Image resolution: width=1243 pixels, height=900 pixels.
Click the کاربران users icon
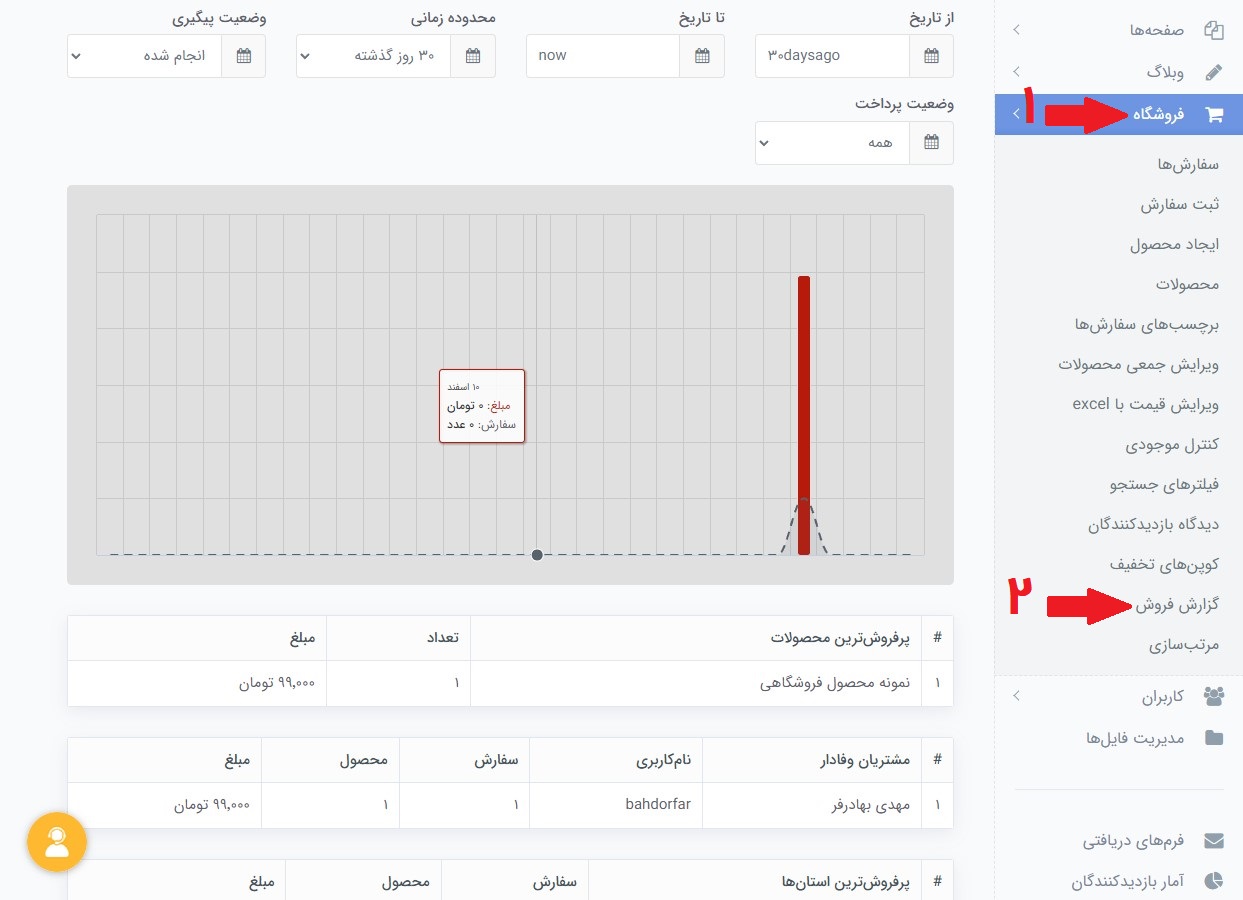click(1213, 696)
